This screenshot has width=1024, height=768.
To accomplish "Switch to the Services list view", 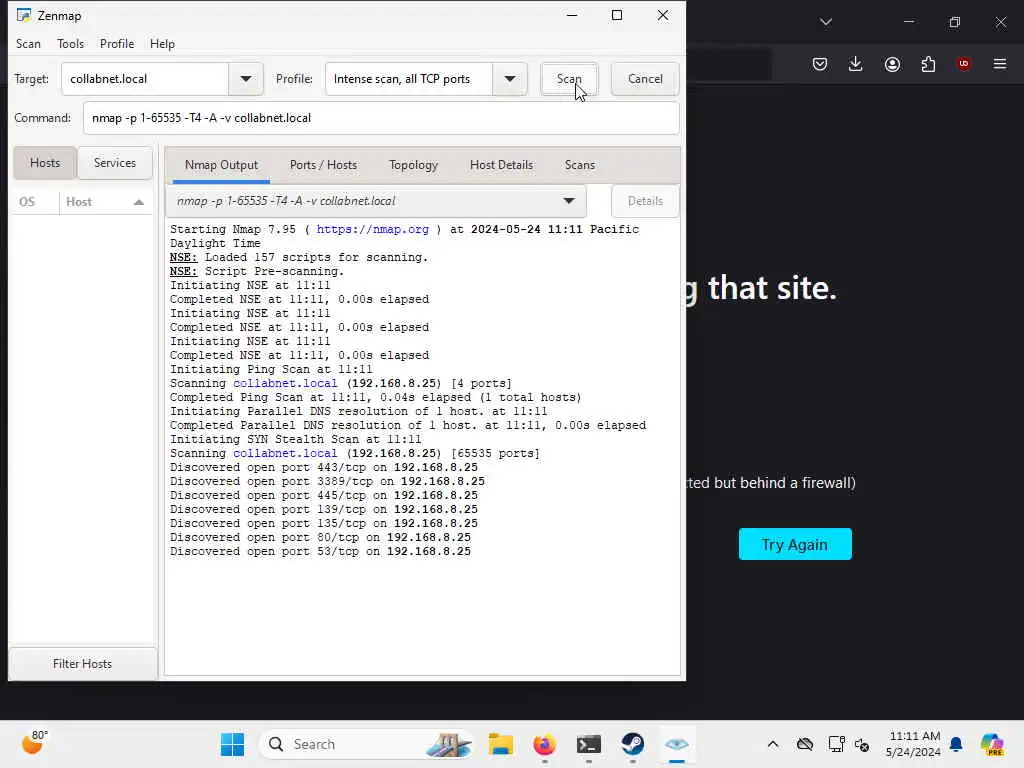I will tap(114, 163).
